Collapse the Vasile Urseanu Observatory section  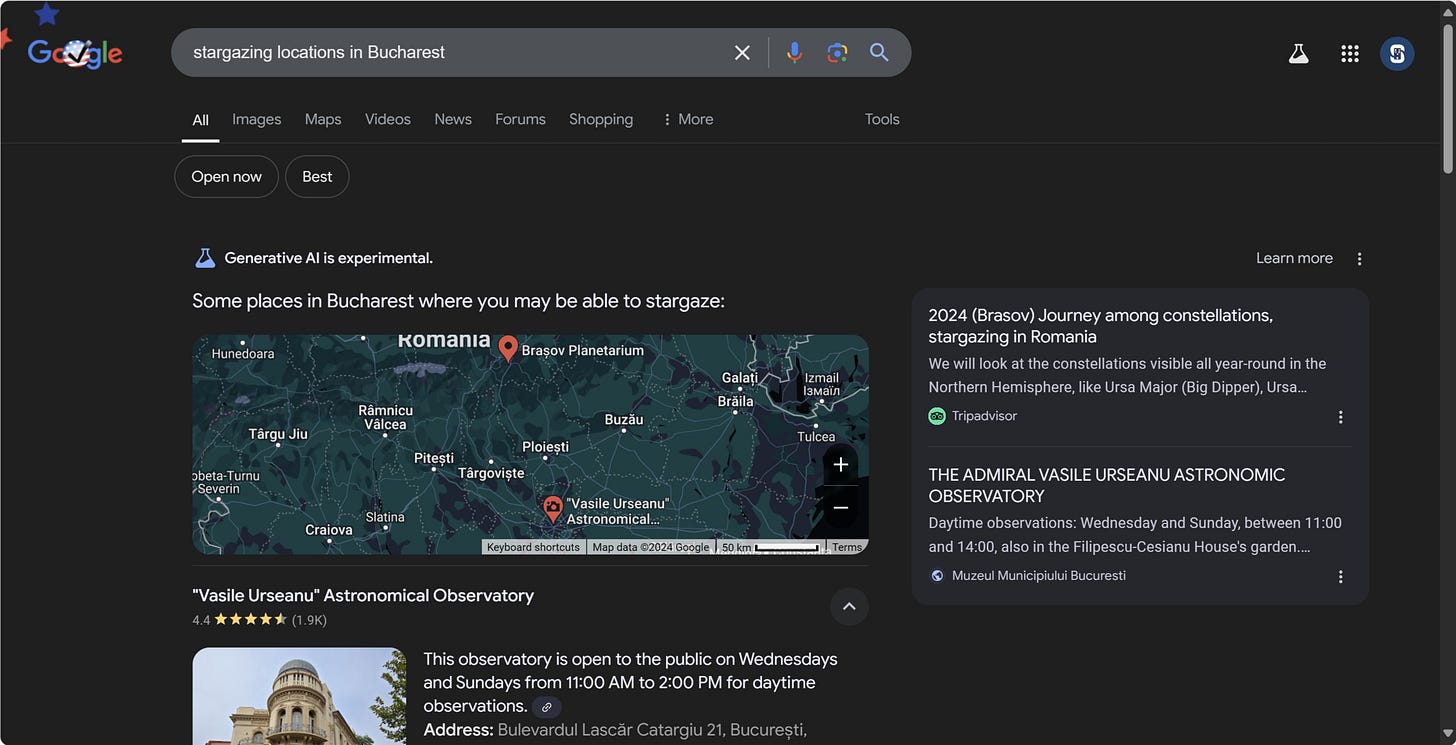849,606
